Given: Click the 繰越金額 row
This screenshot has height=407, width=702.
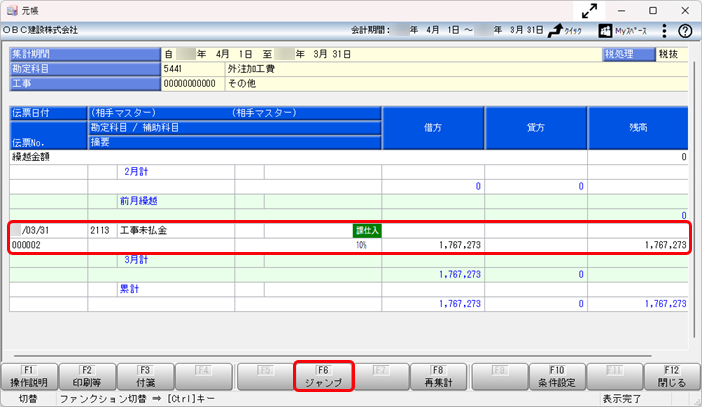Looking at the screenshot, I should coord(349,157).
